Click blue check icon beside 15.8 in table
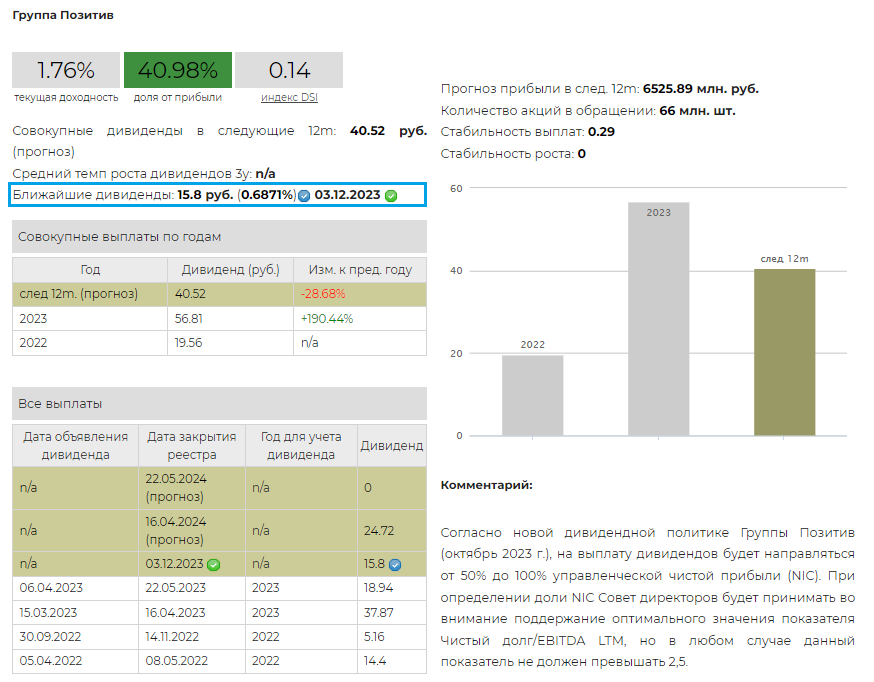 (395, 564)
